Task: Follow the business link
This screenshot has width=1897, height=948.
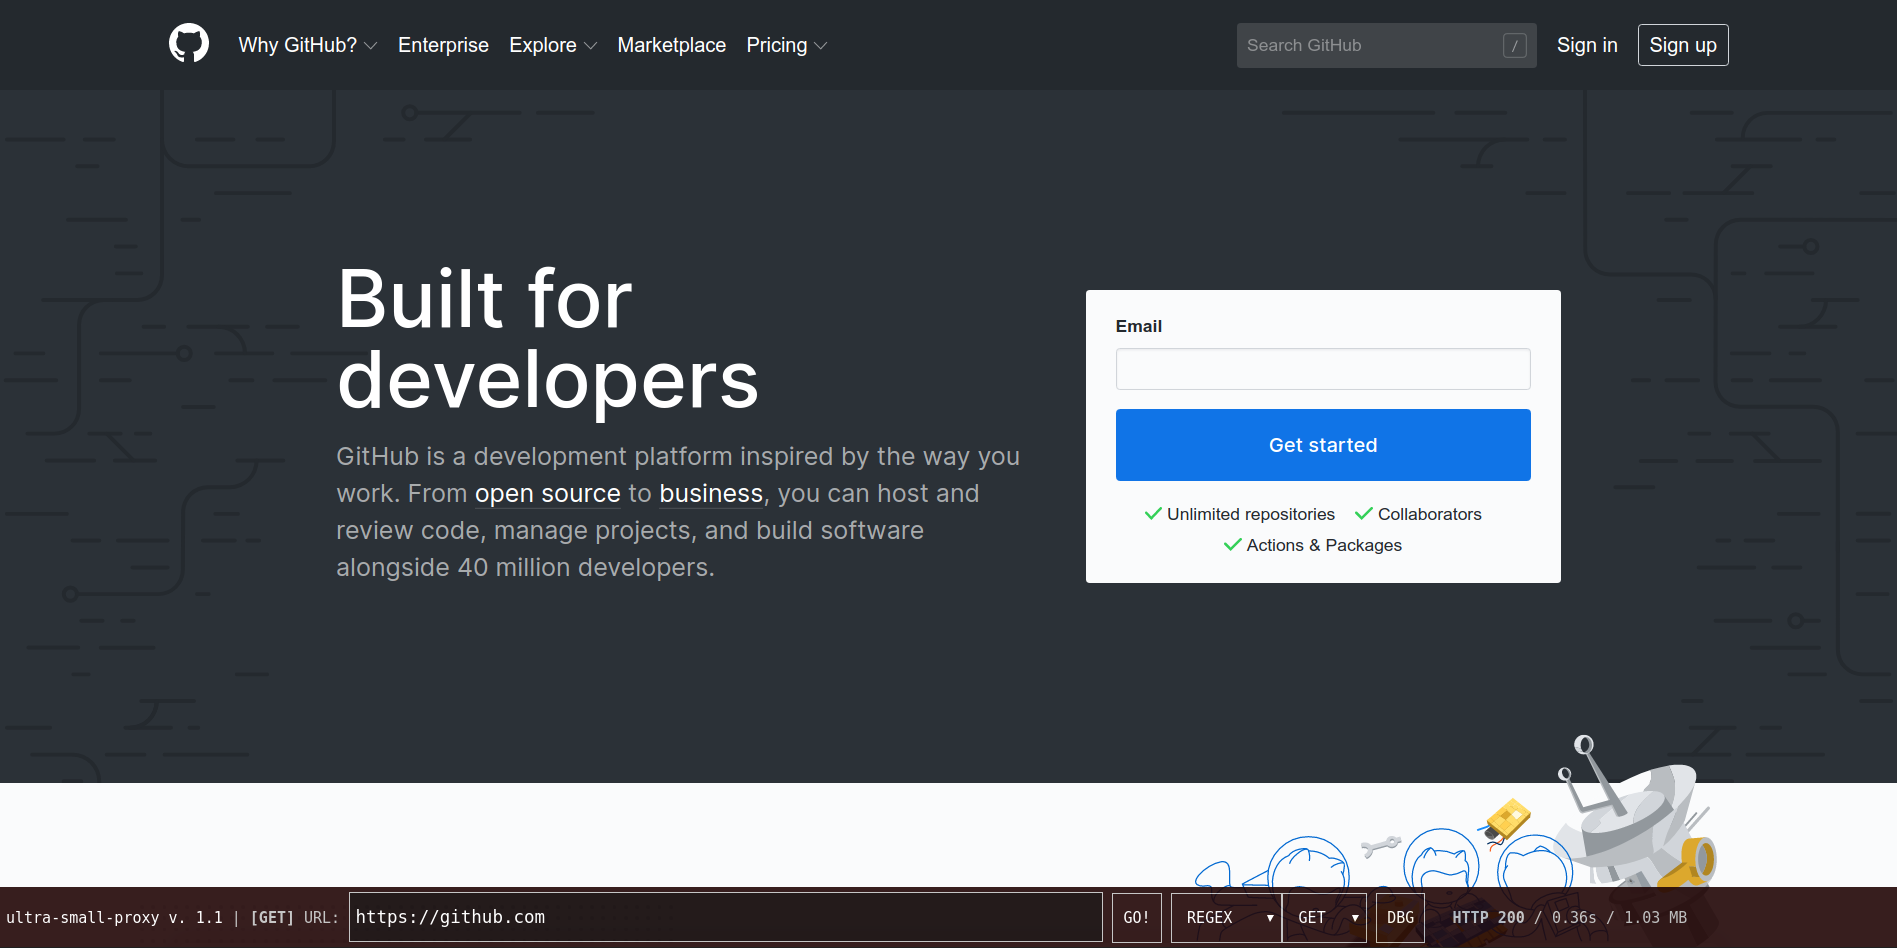Action: click(711, 494)
